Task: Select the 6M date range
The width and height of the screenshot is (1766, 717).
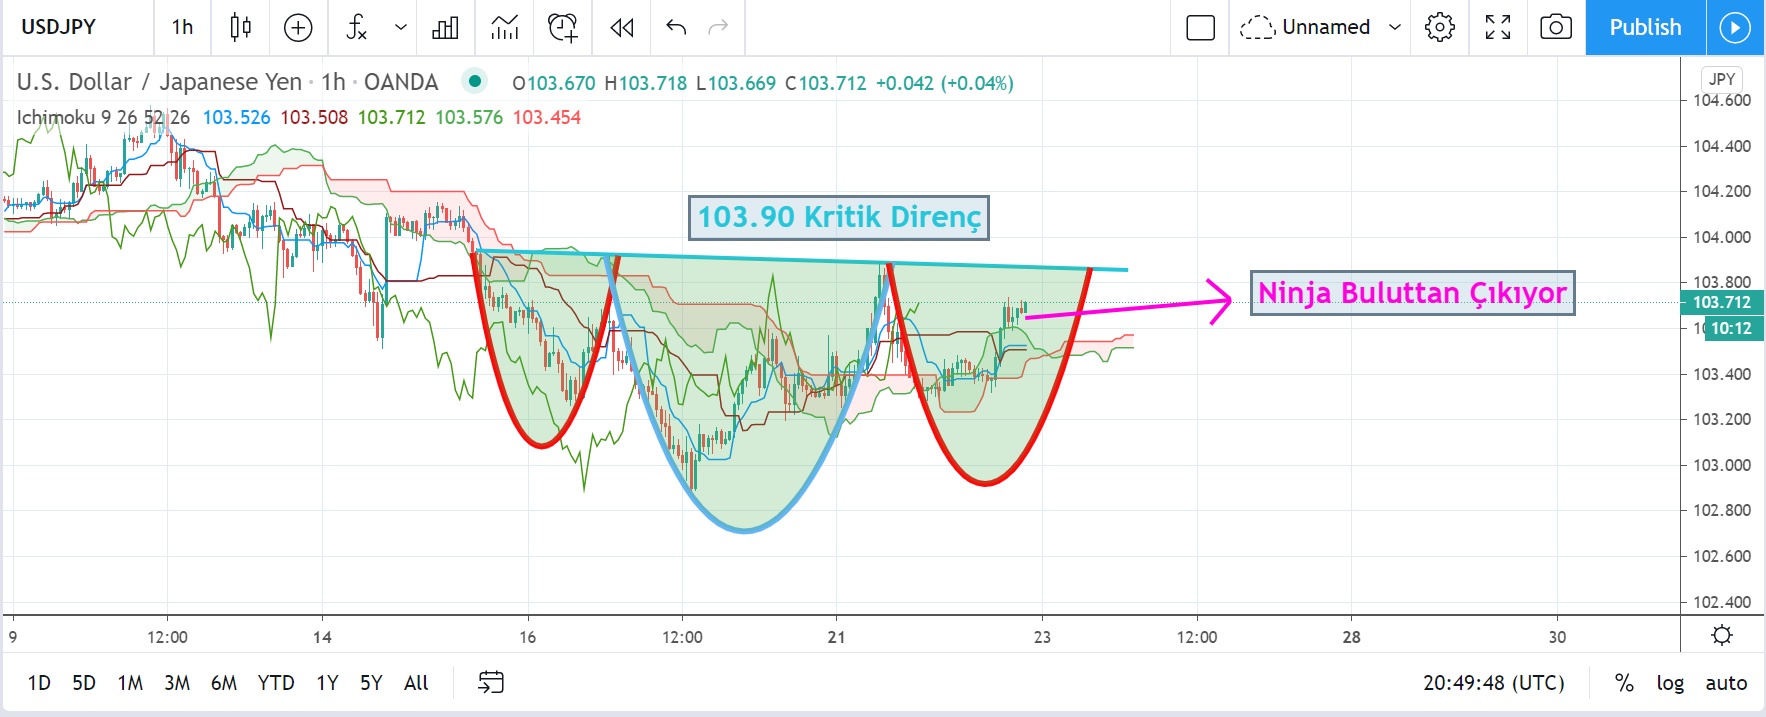Action: (x=224, y=683)
